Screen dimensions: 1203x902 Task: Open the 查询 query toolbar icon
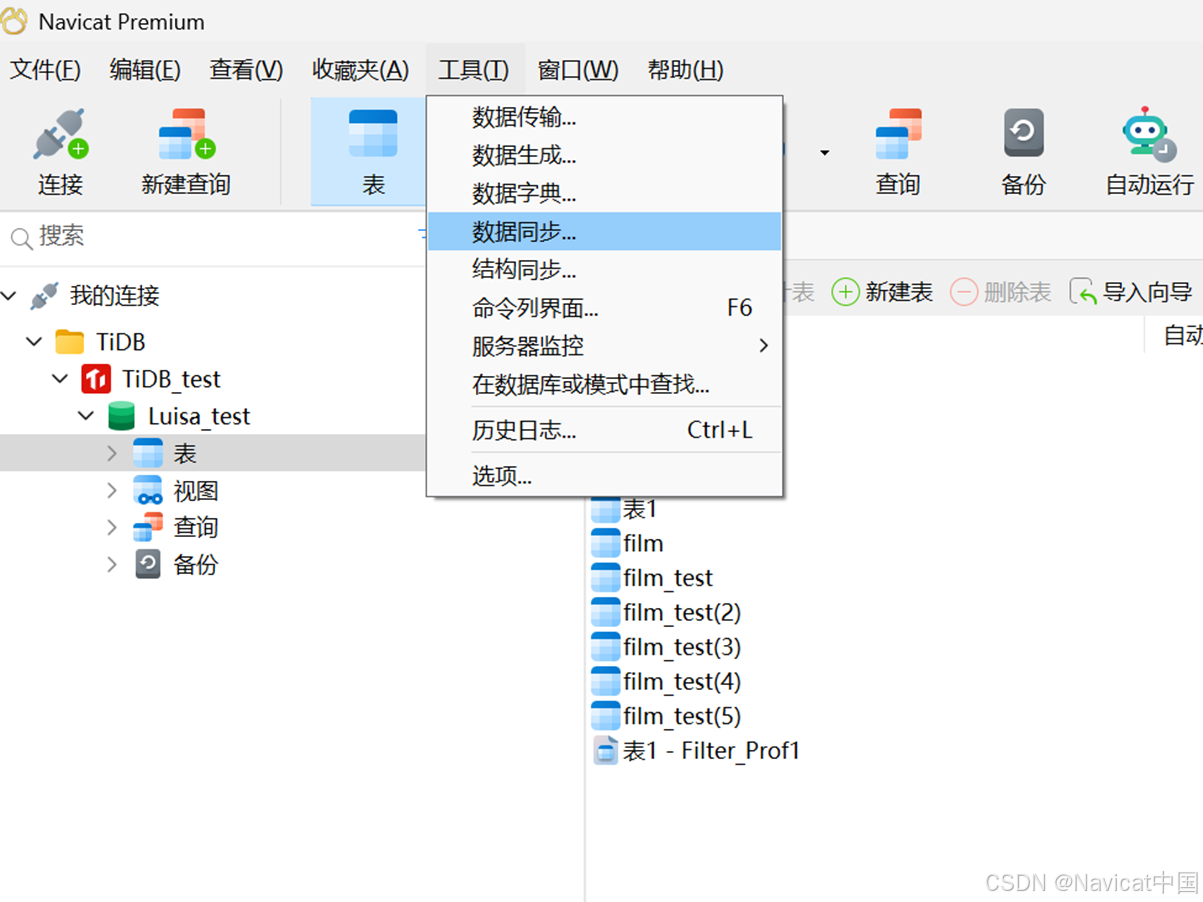point(898,135)
